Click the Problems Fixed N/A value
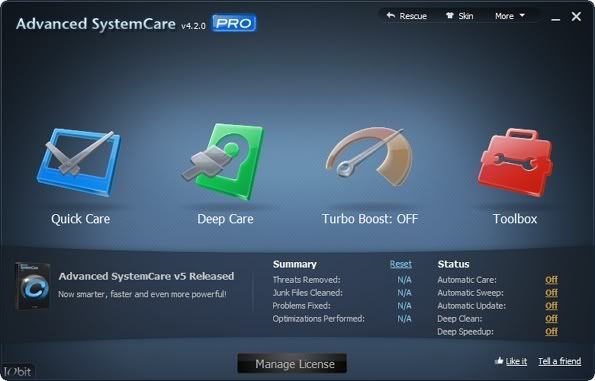This screenshot has height=381, width=595. [404, 306]
